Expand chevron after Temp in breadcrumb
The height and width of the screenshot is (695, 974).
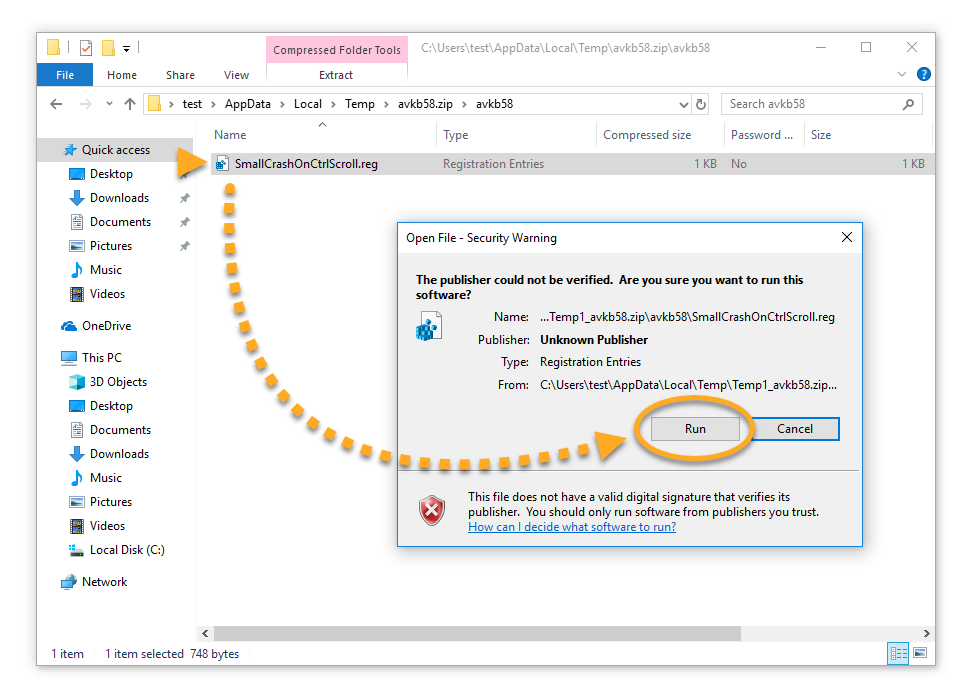click(x=386, y=104)
